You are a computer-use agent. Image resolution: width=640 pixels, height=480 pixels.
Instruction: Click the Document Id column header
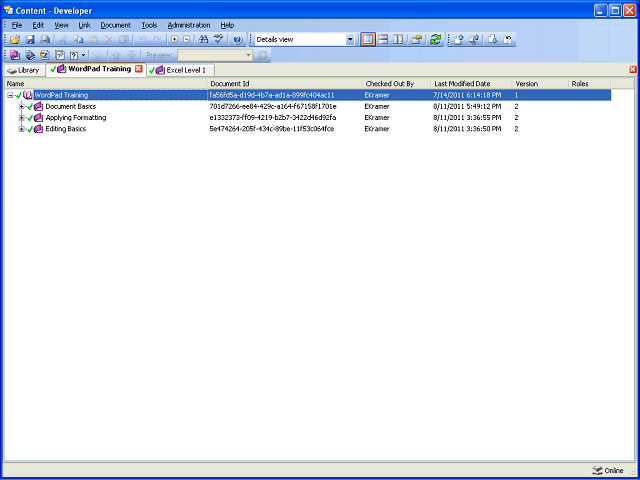coord(285,84)
